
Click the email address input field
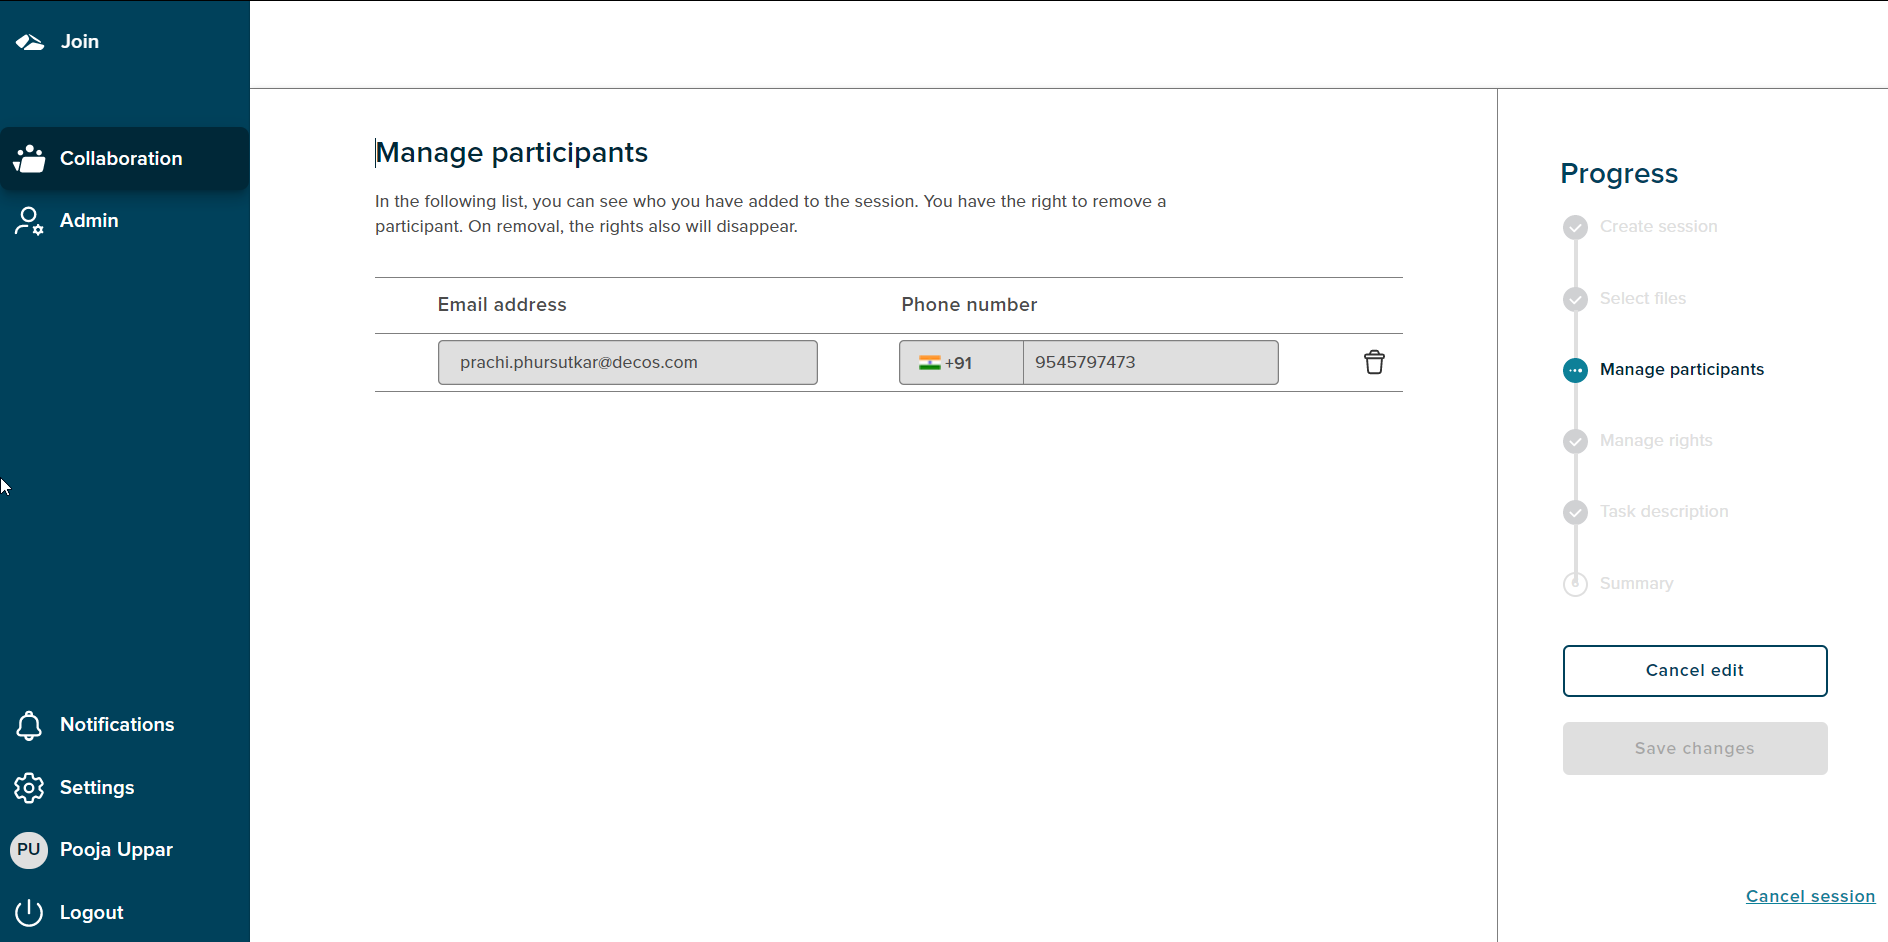coord(627,362)
